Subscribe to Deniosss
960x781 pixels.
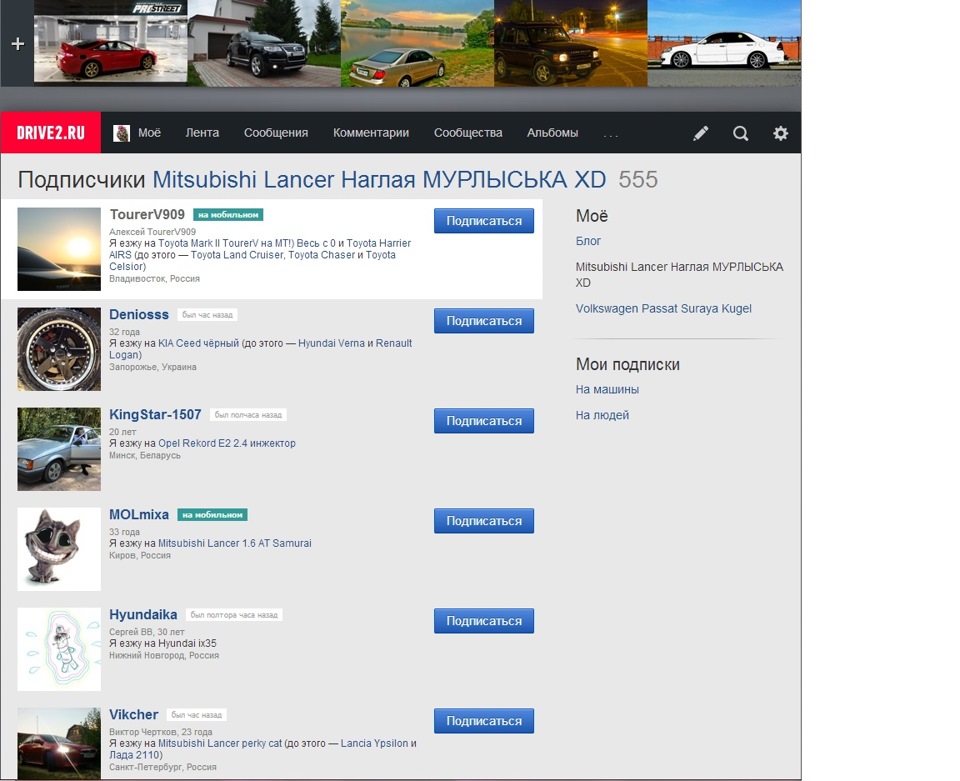(x=484, y=321)
